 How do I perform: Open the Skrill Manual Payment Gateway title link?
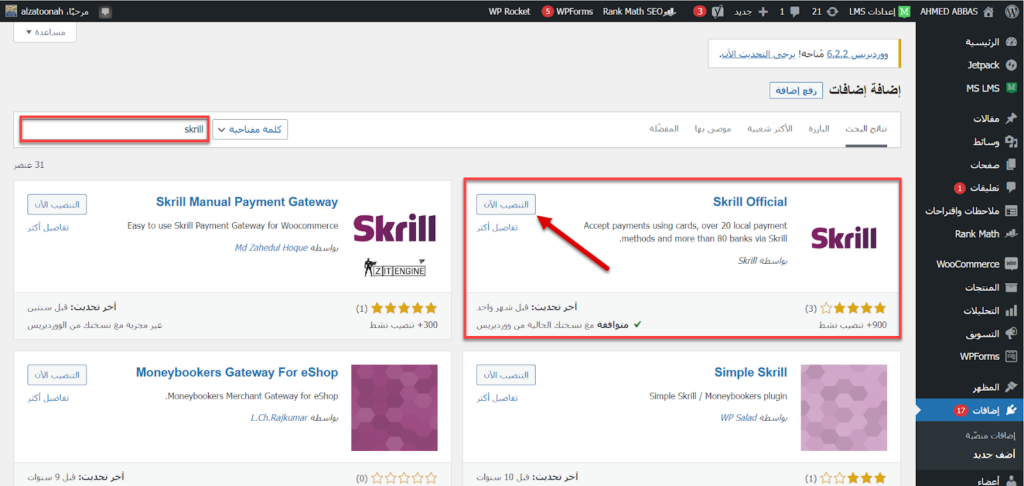[x=247, y=202]
